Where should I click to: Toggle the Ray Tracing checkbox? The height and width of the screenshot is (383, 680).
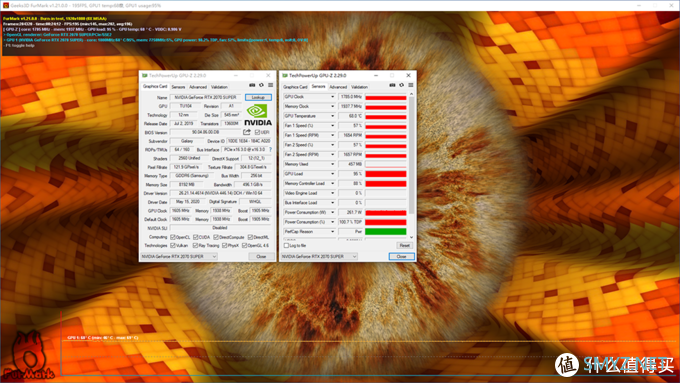[x=196, y=246]
